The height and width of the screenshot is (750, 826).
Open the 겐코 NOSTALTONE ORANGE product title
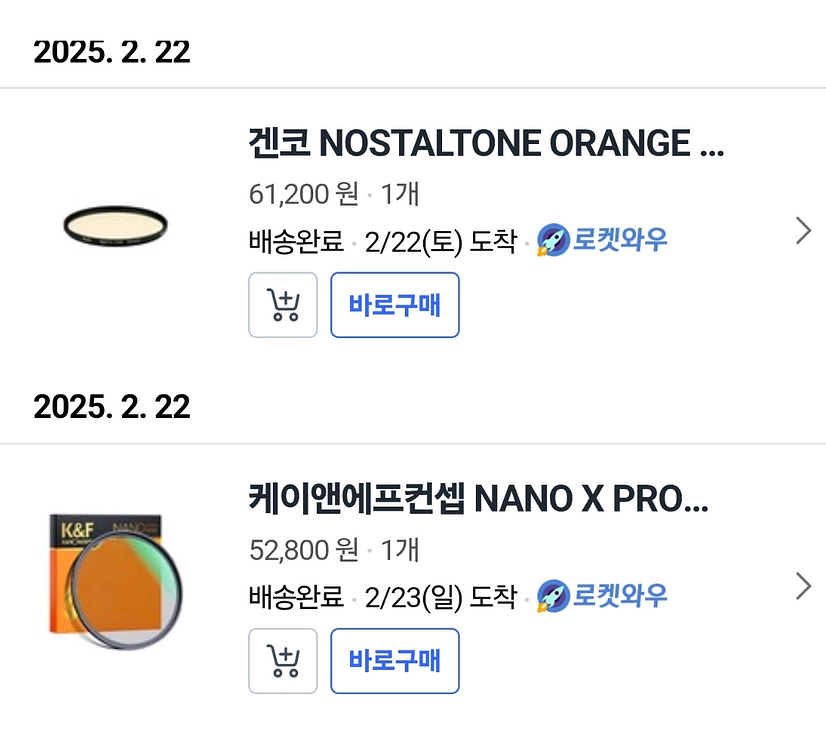click(x=485, y=144)
